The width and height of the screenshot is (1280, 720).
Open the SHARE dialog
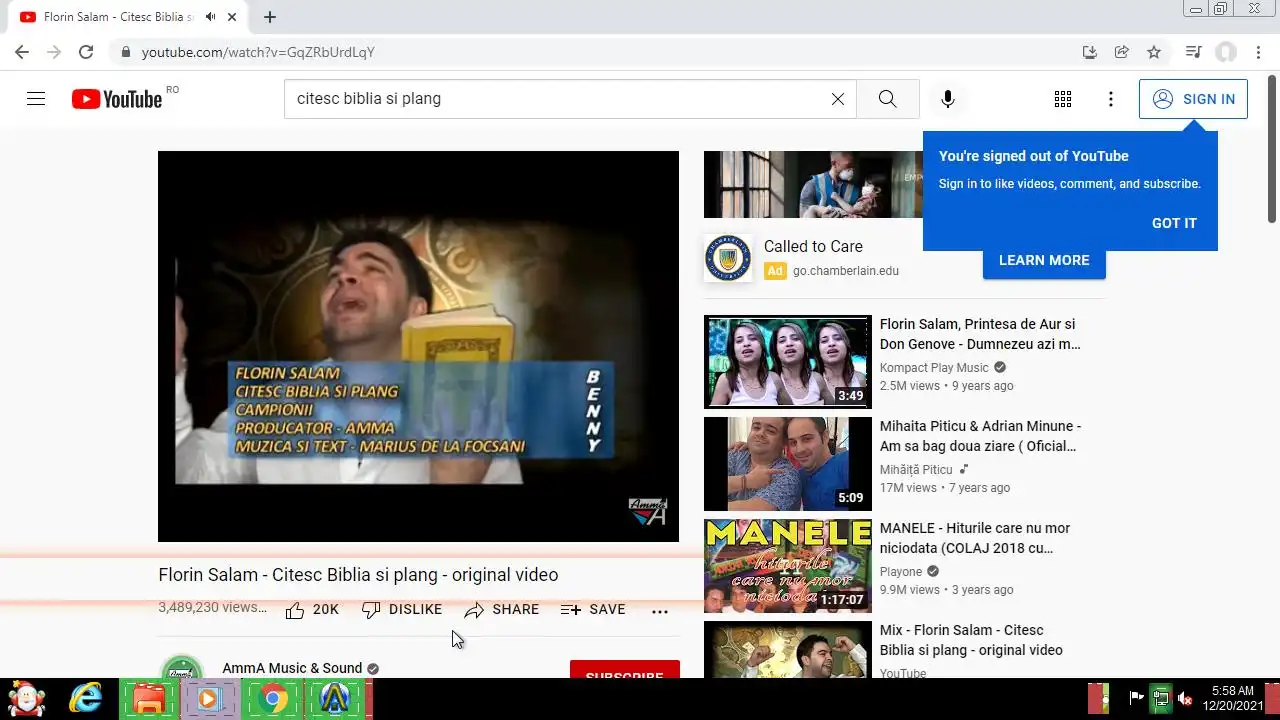(x=502, y=610)
